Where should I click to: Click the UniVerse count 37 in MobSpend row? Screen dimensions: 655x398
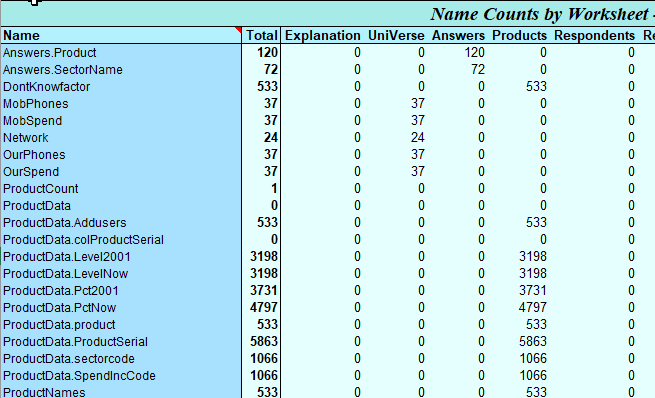[x=418, y=121]
